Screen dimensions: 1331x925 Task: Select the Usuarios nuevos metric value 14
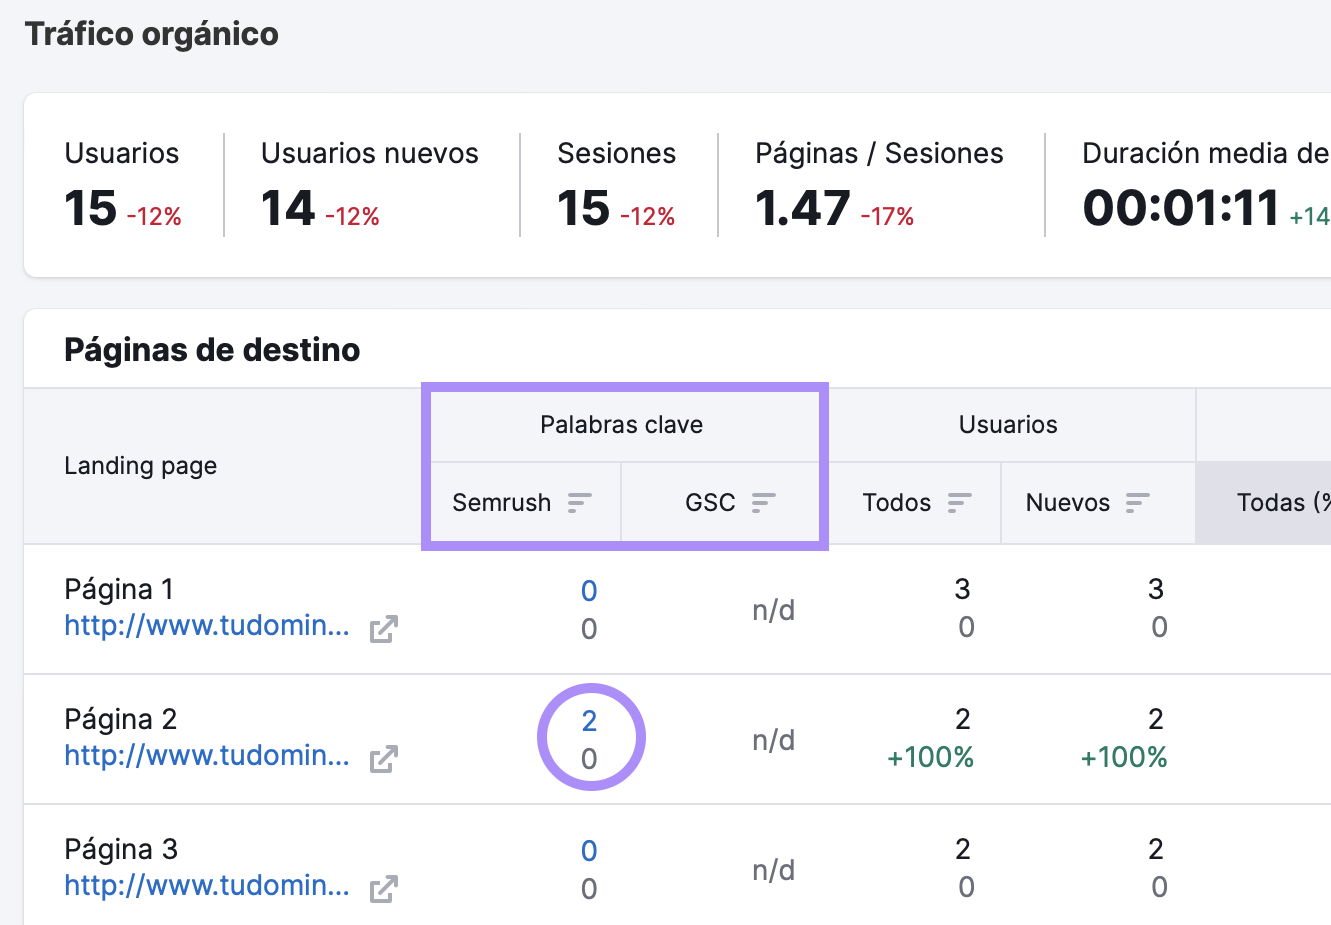click(288, 209)
